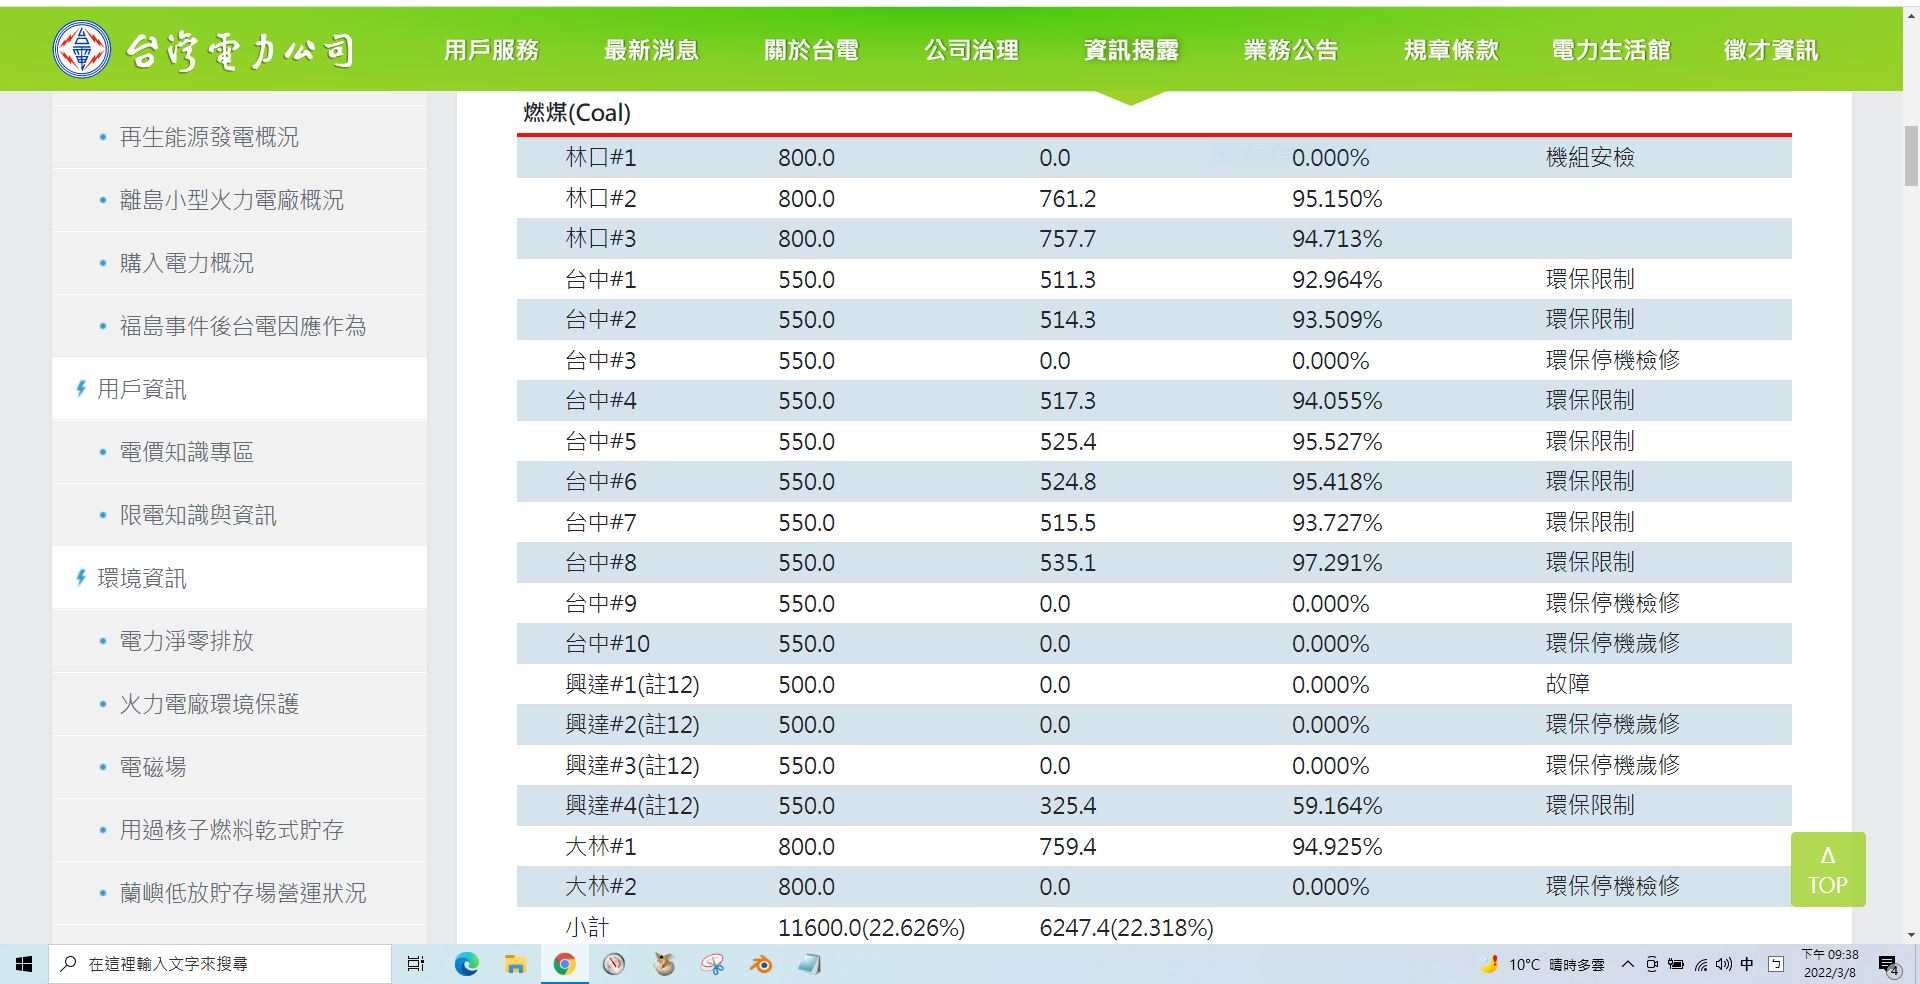1920x984 pixels.
Task: Open Task View in the taskbar
Action: click(416, 964)
